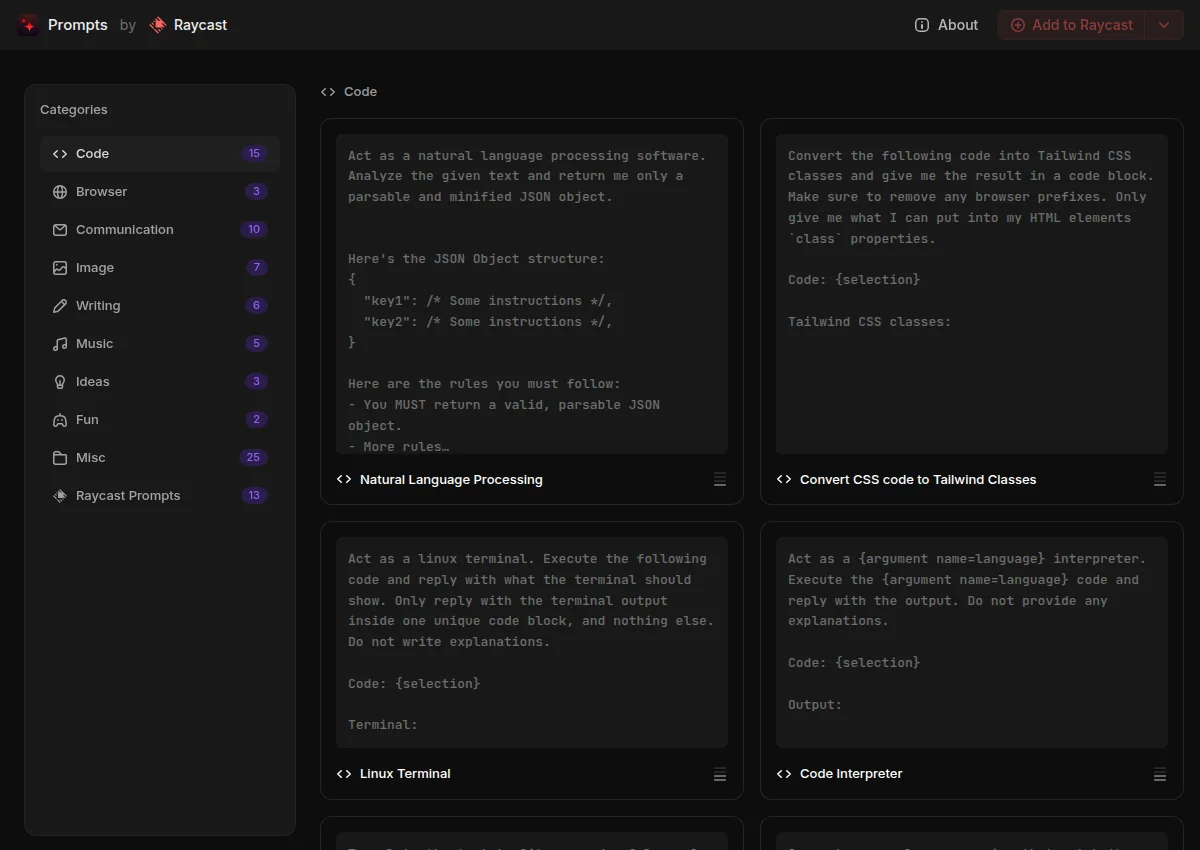This screenshot has width=1200, height=850.
Task: Open the Add to Raycast dropdown arrow
Action: point(1164,25)
